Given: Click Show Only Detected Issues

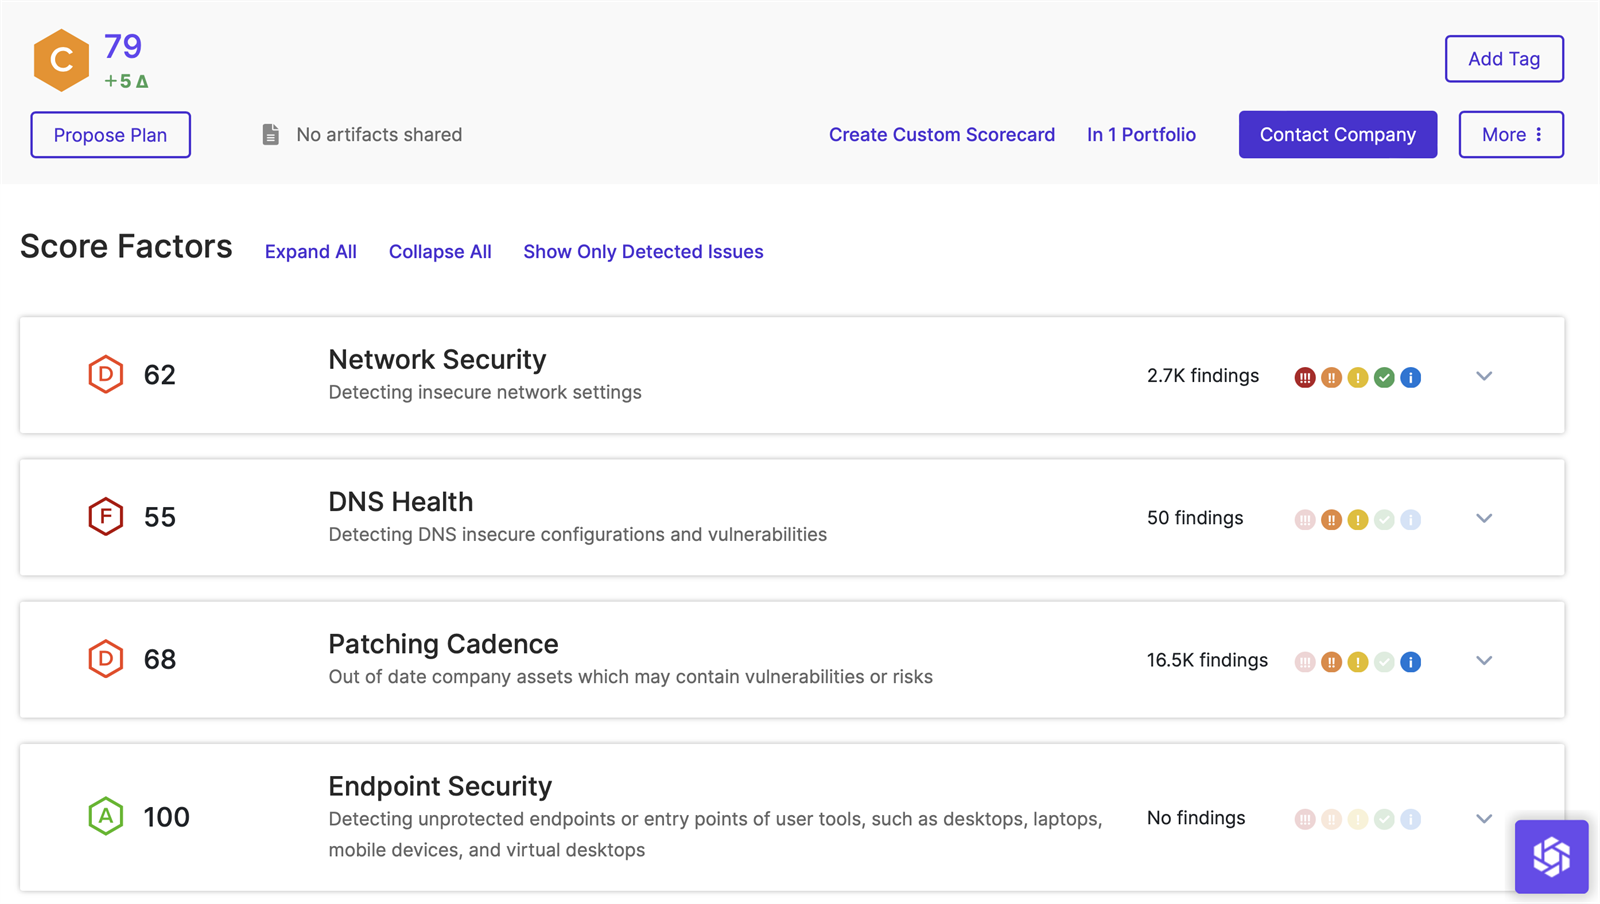Looking at the screenshot, I should 643,252.
